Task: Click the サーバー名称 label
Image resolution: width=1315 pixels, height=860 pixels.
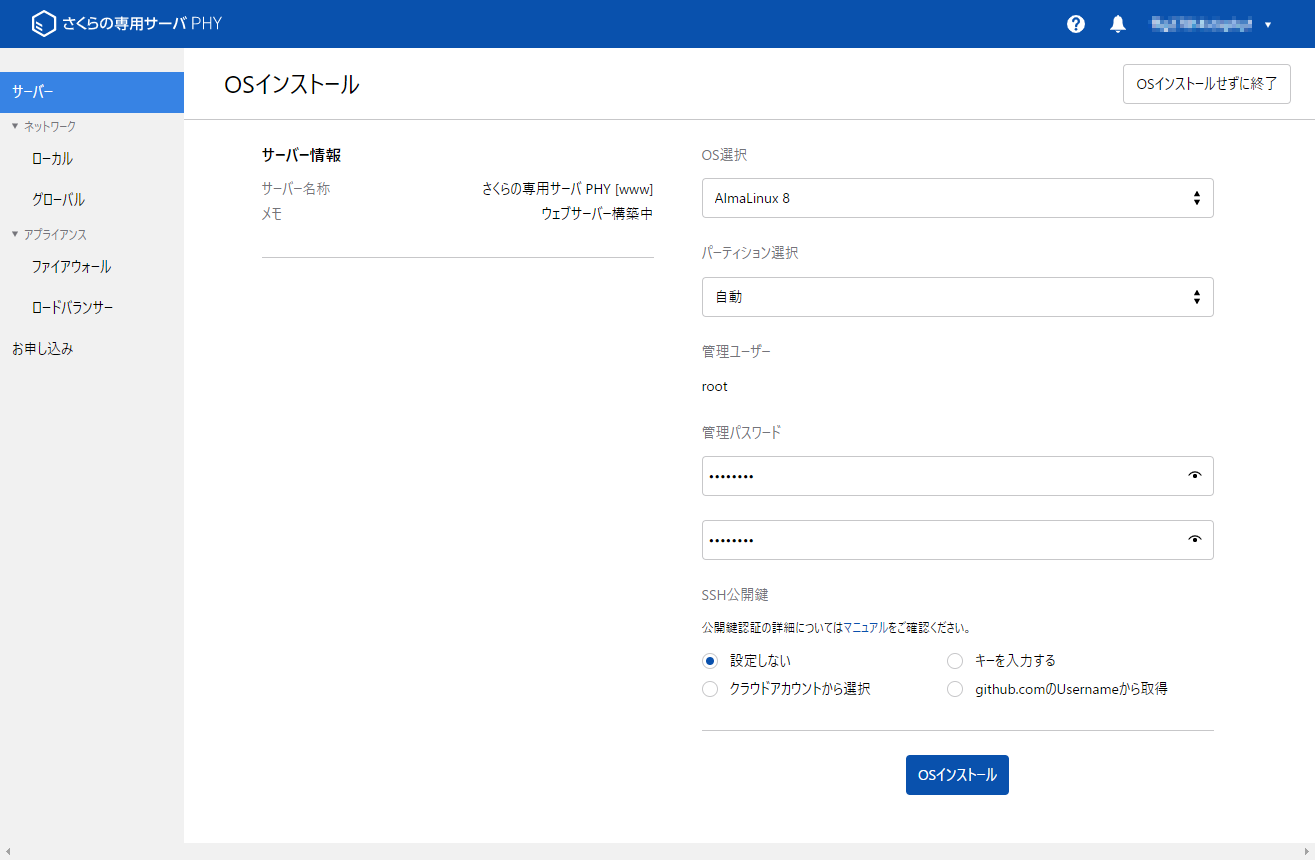Action: 296,189
